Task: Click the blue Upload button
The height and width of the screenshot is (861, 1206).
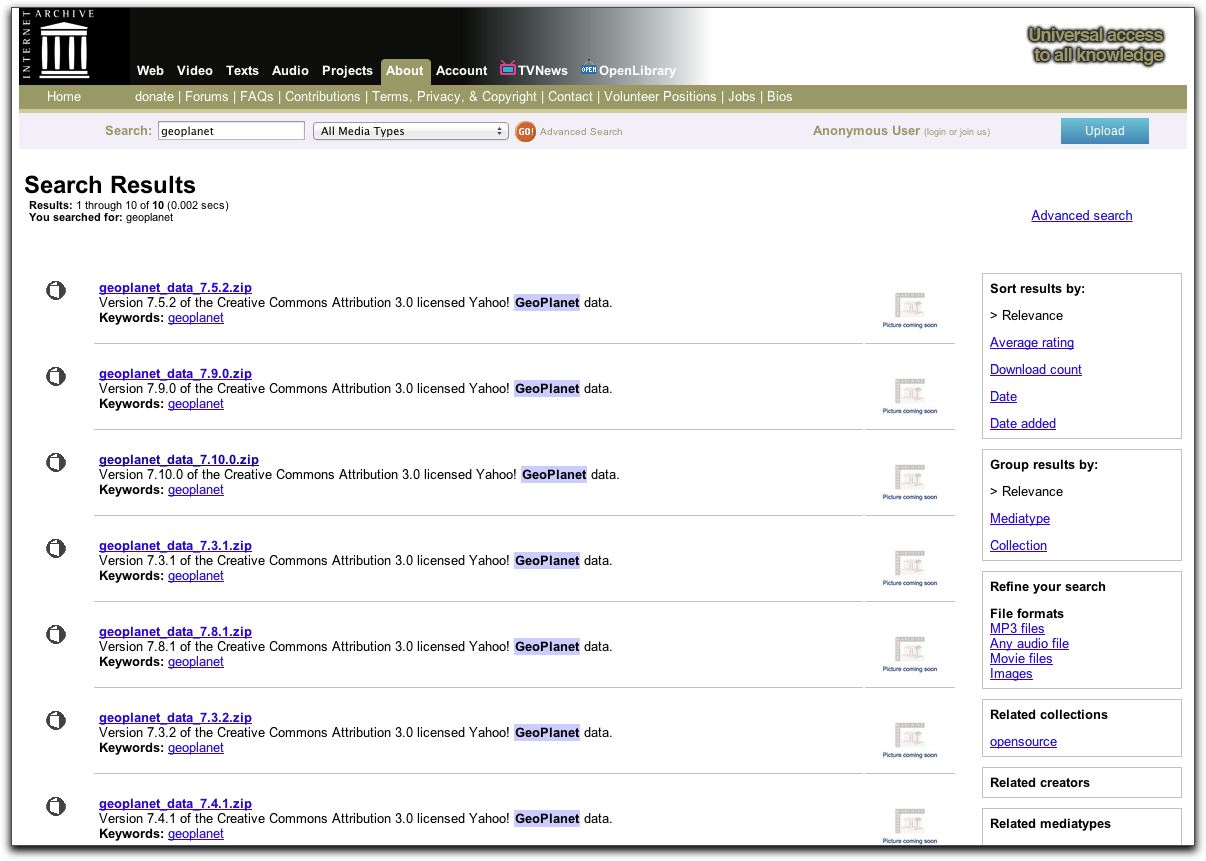Action: pos(1104,131)
